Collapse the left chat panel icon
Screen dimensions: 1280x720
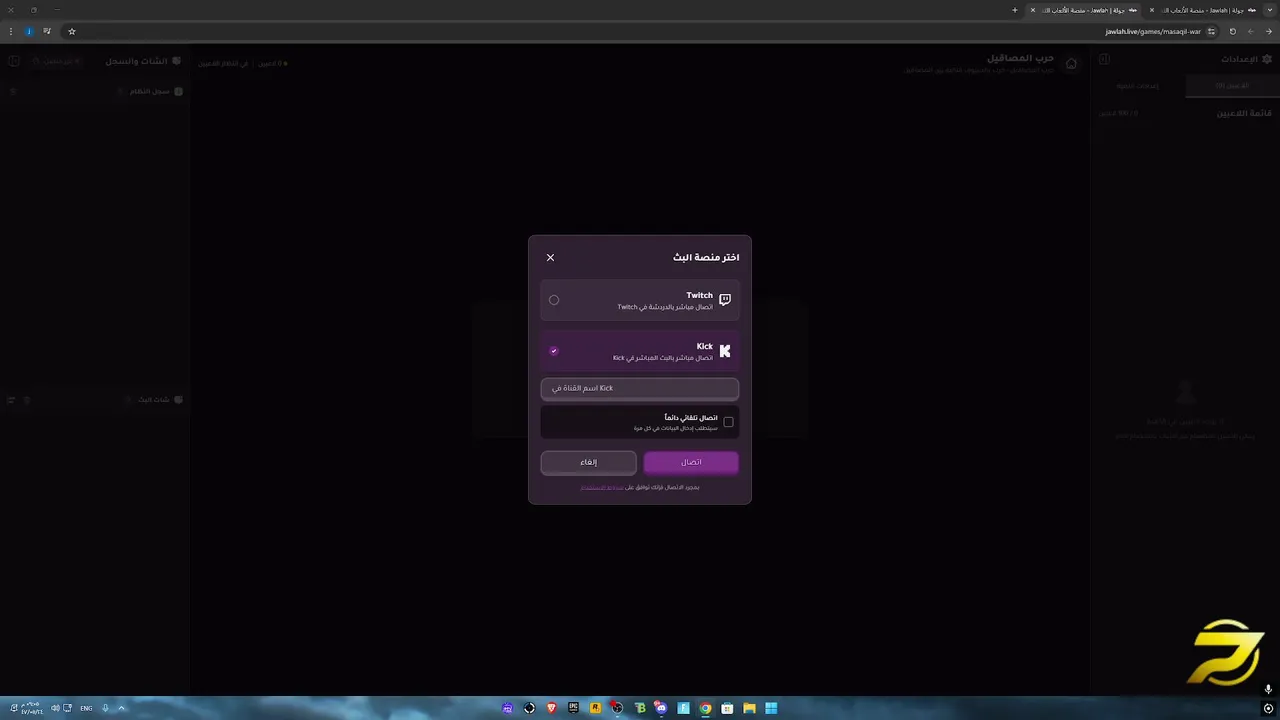pyautogui.click(x=14, y=61)
